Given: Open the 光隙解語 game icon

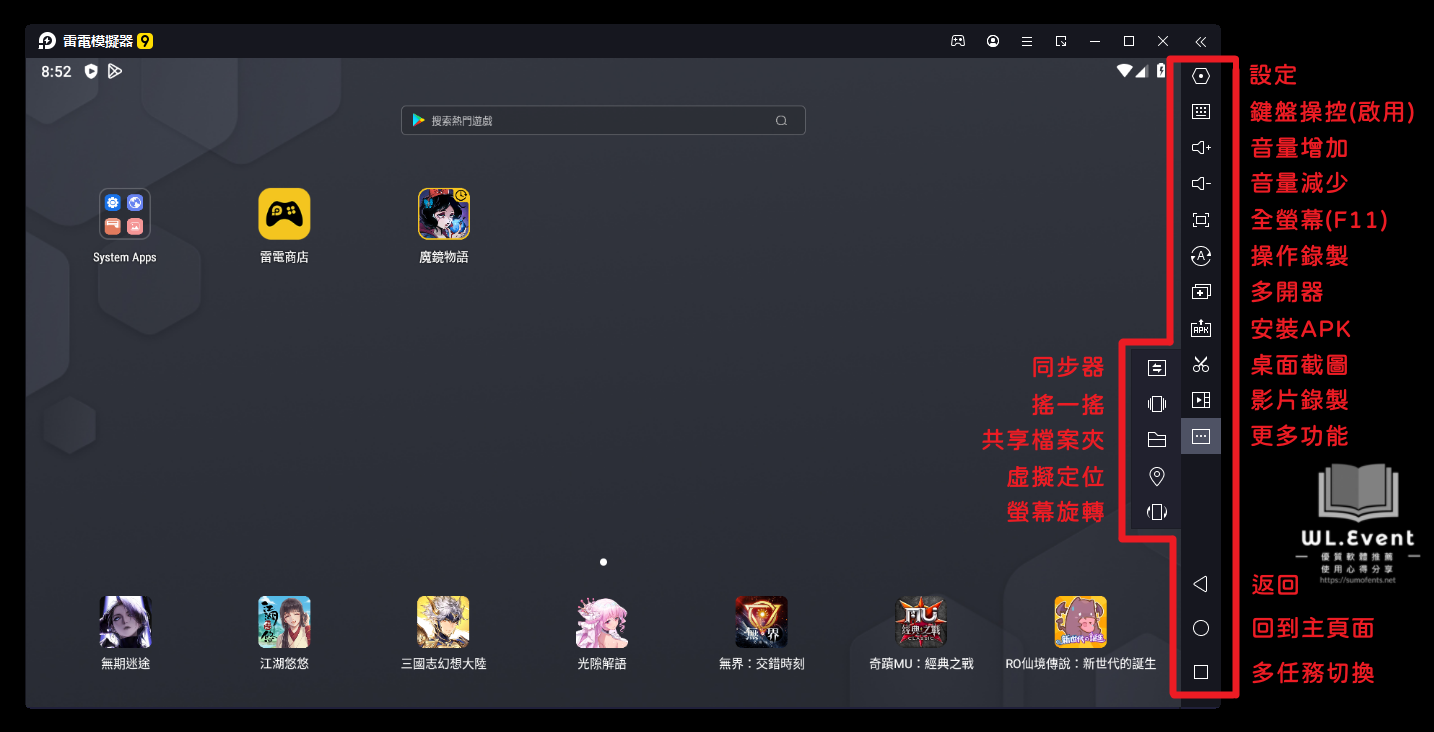Looking at the screenshot, I should 602,622.
